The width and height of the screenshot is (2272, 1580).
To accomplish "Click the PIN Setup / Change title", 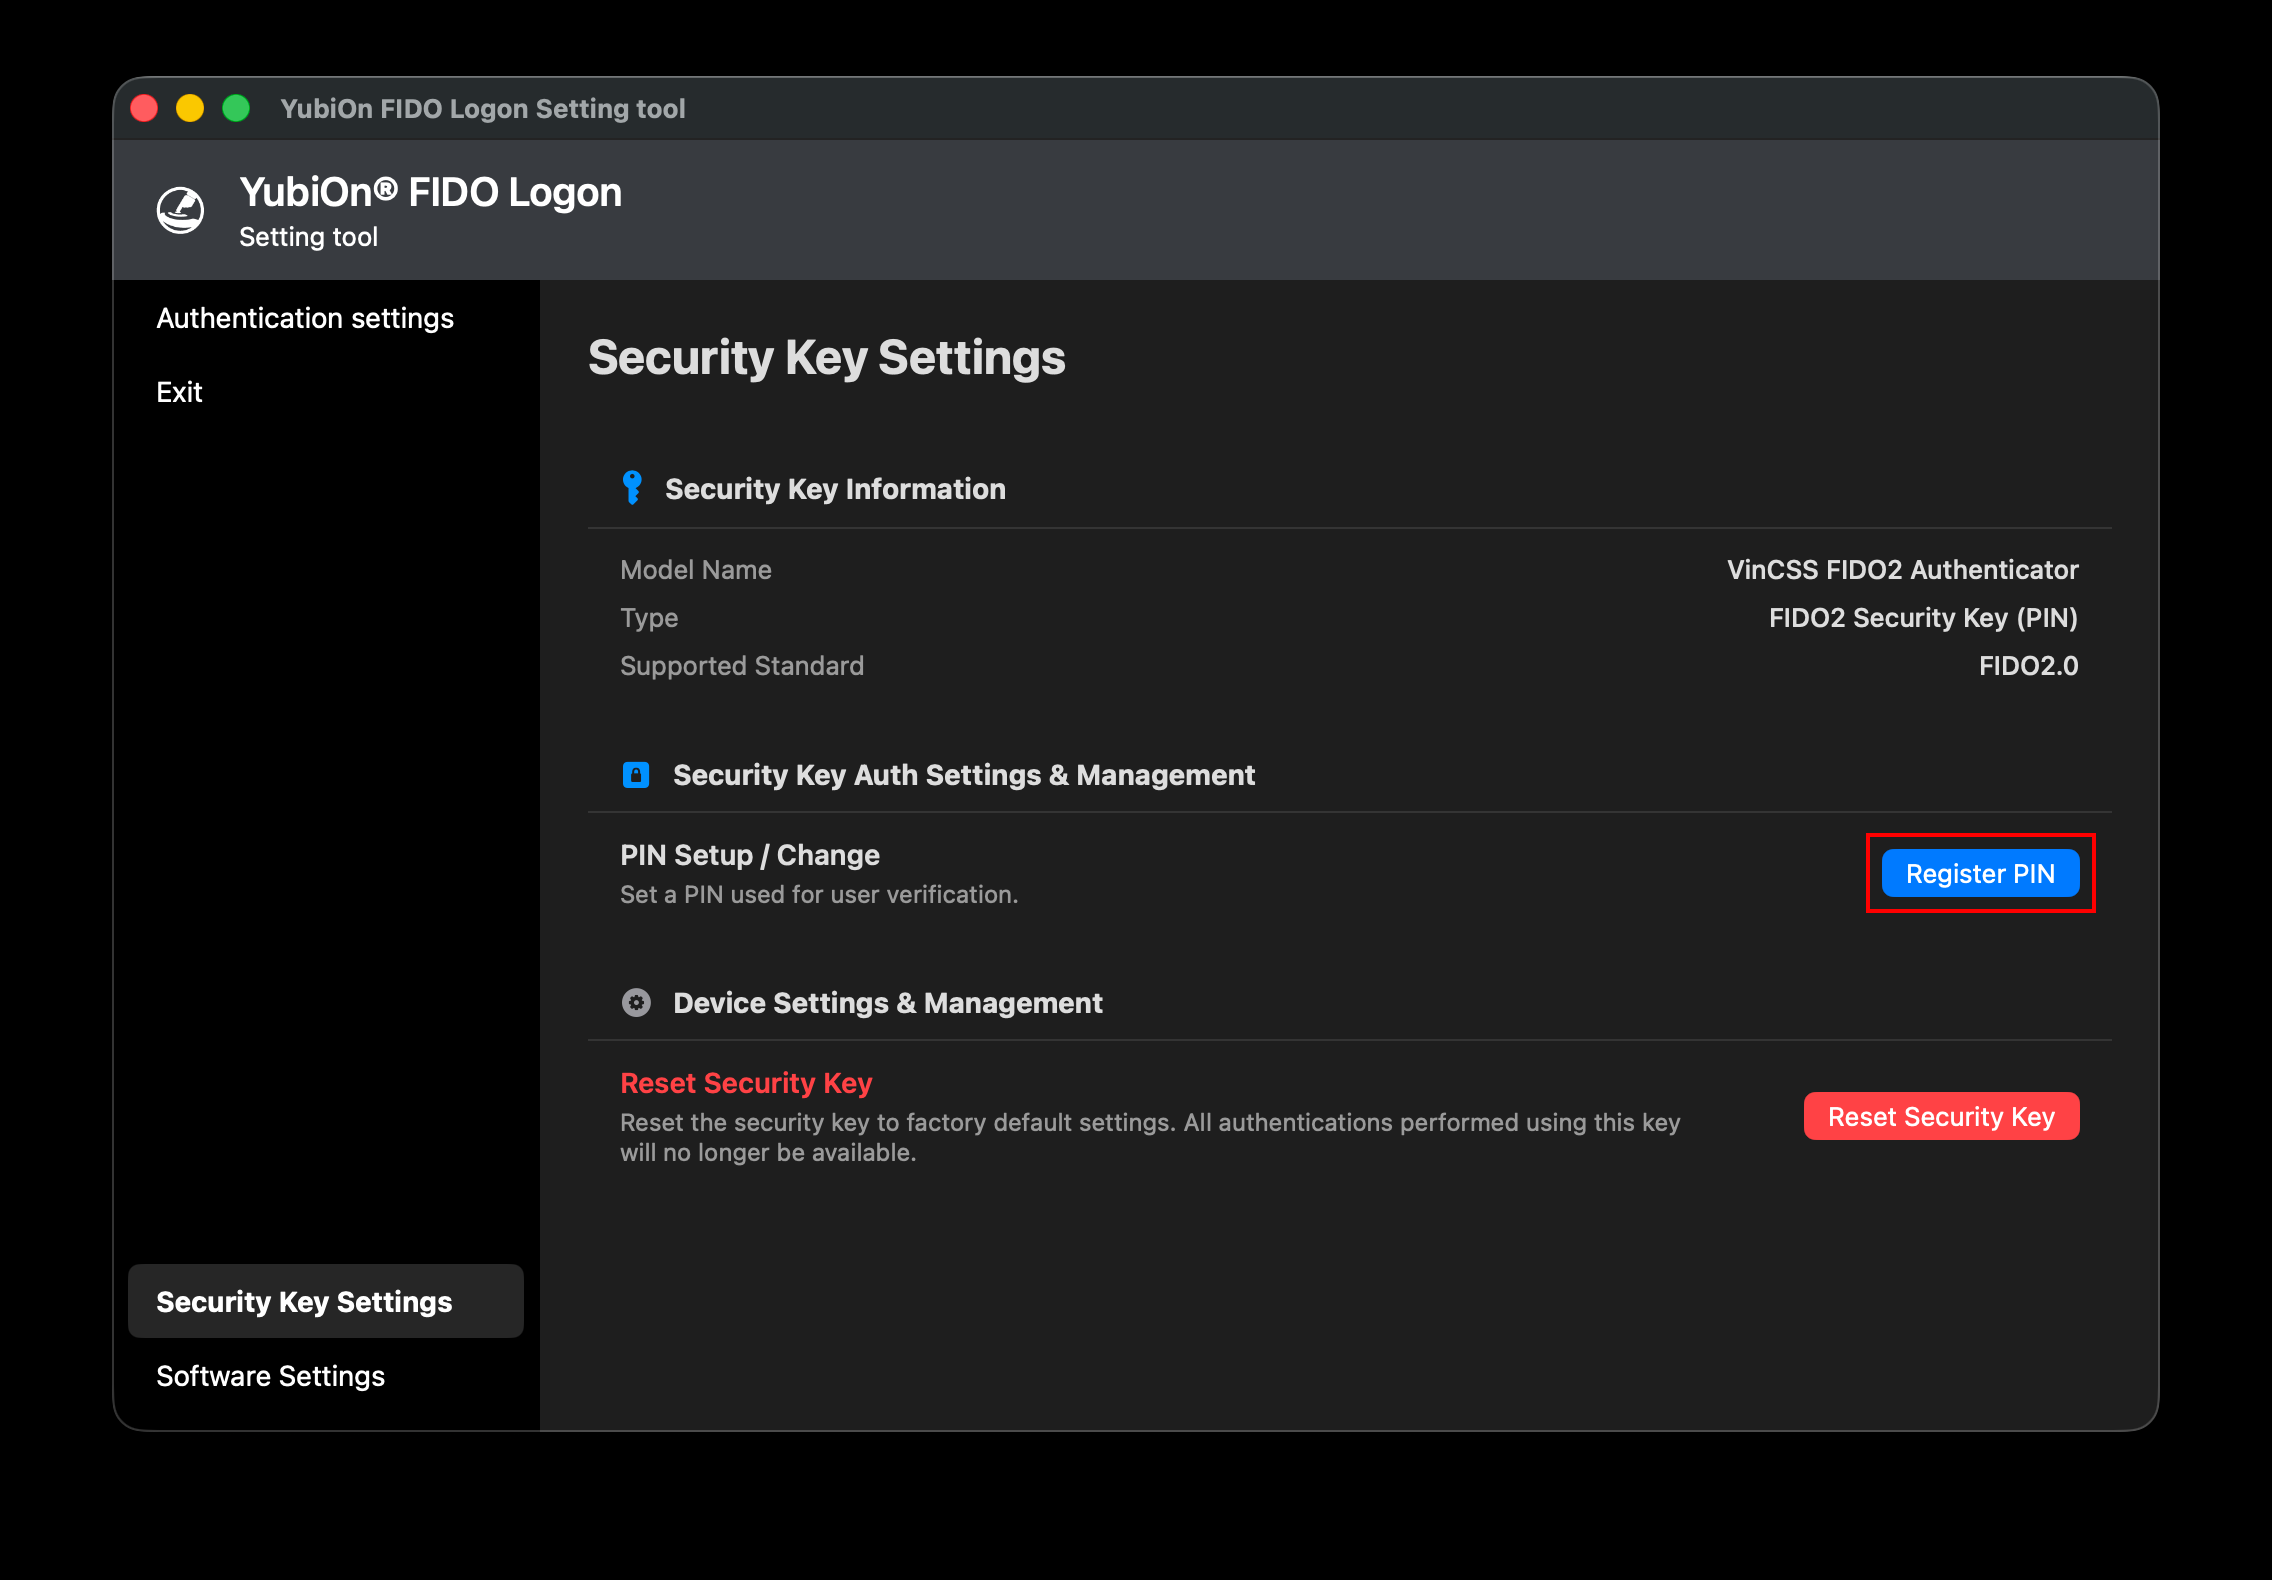I will 750,855.
